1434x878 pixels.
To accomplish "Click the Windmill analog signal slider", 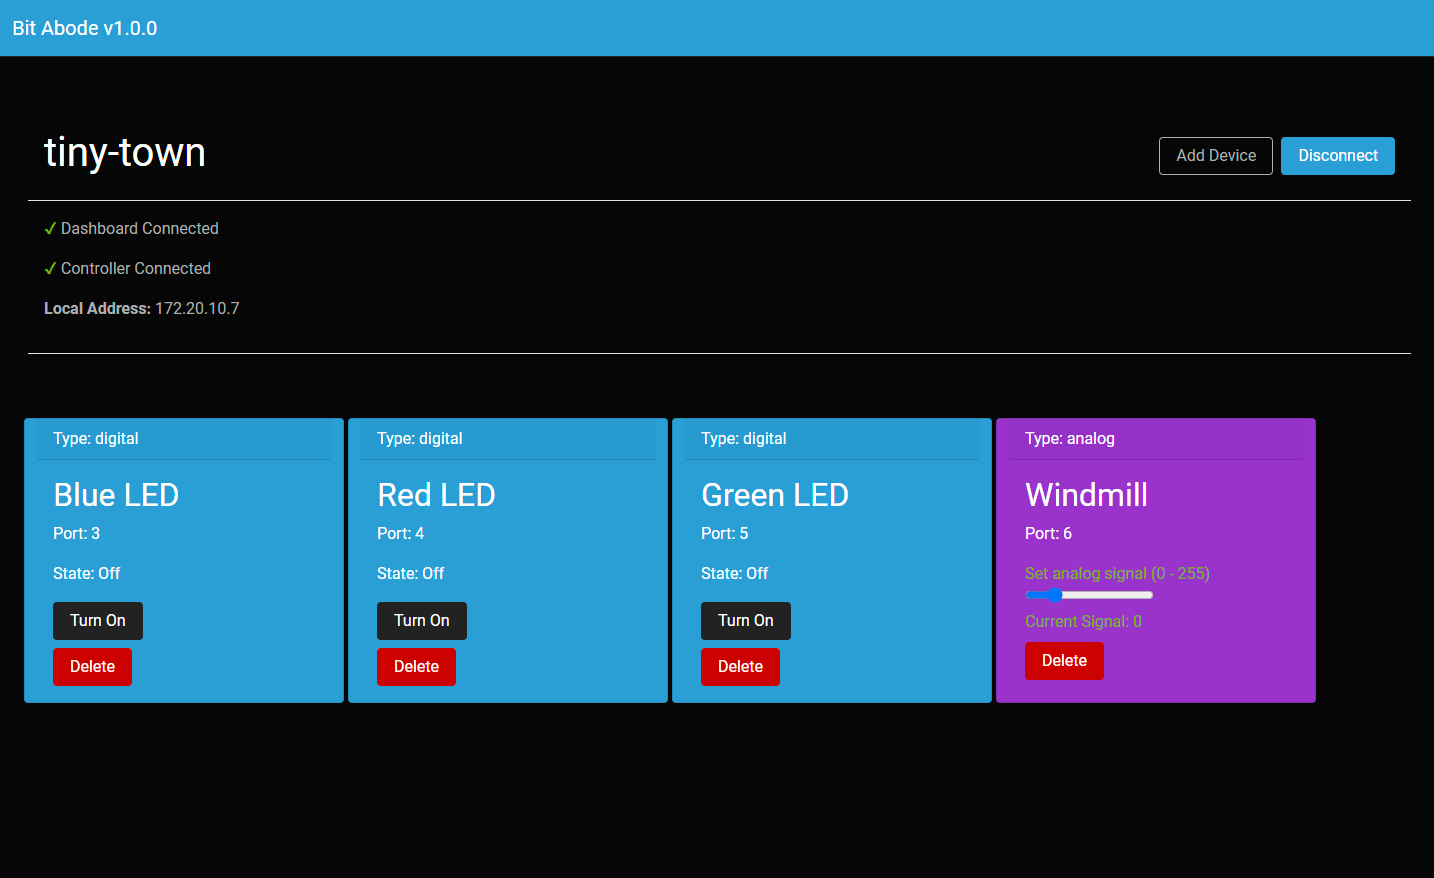I will click(x=1088, y=594).
